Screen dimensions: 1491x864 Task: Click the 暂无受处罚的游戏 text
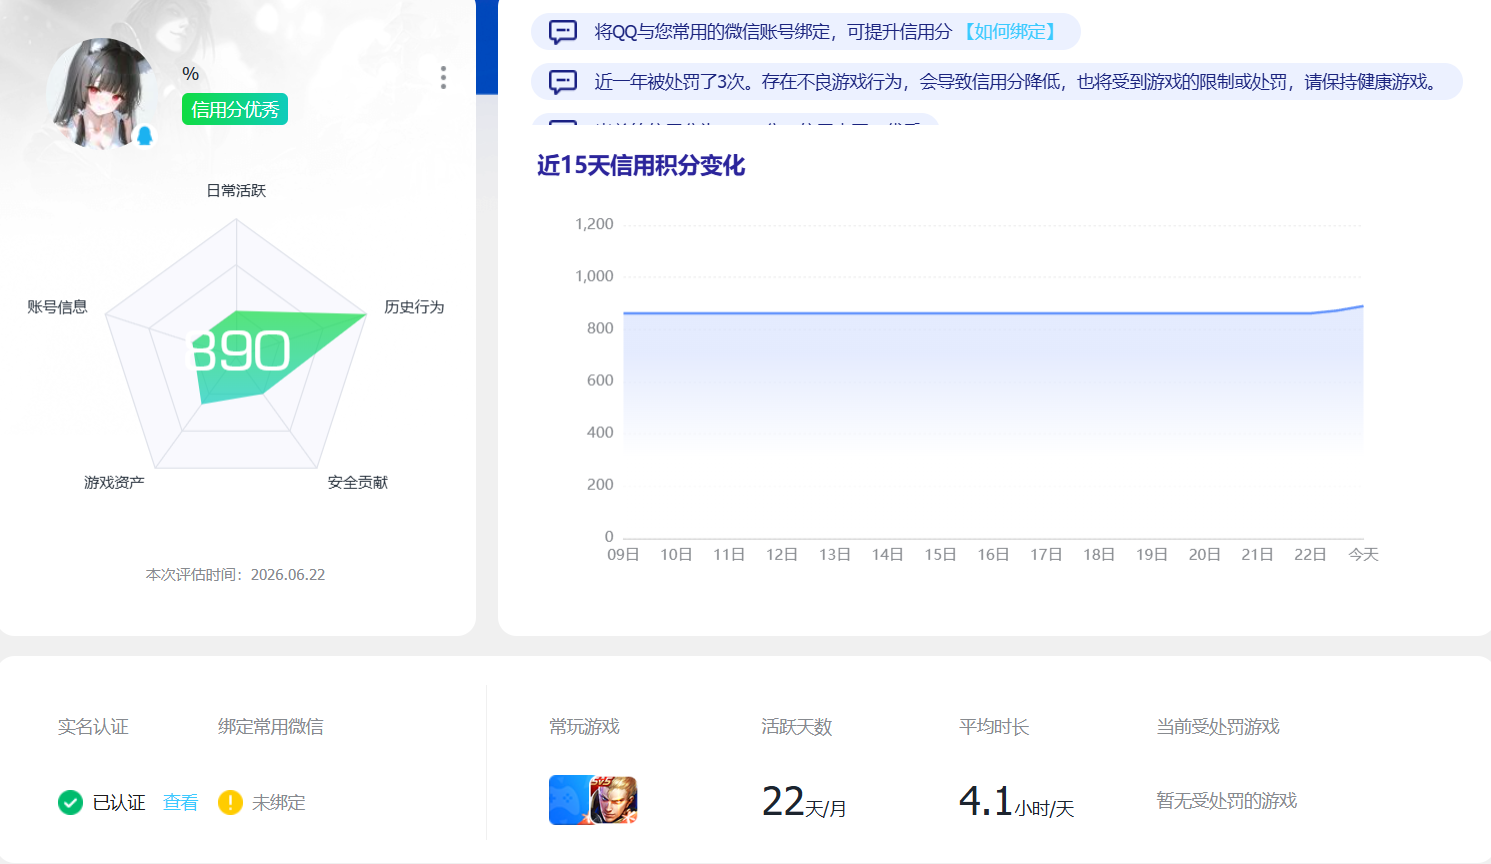click(x=1227, y=801)
